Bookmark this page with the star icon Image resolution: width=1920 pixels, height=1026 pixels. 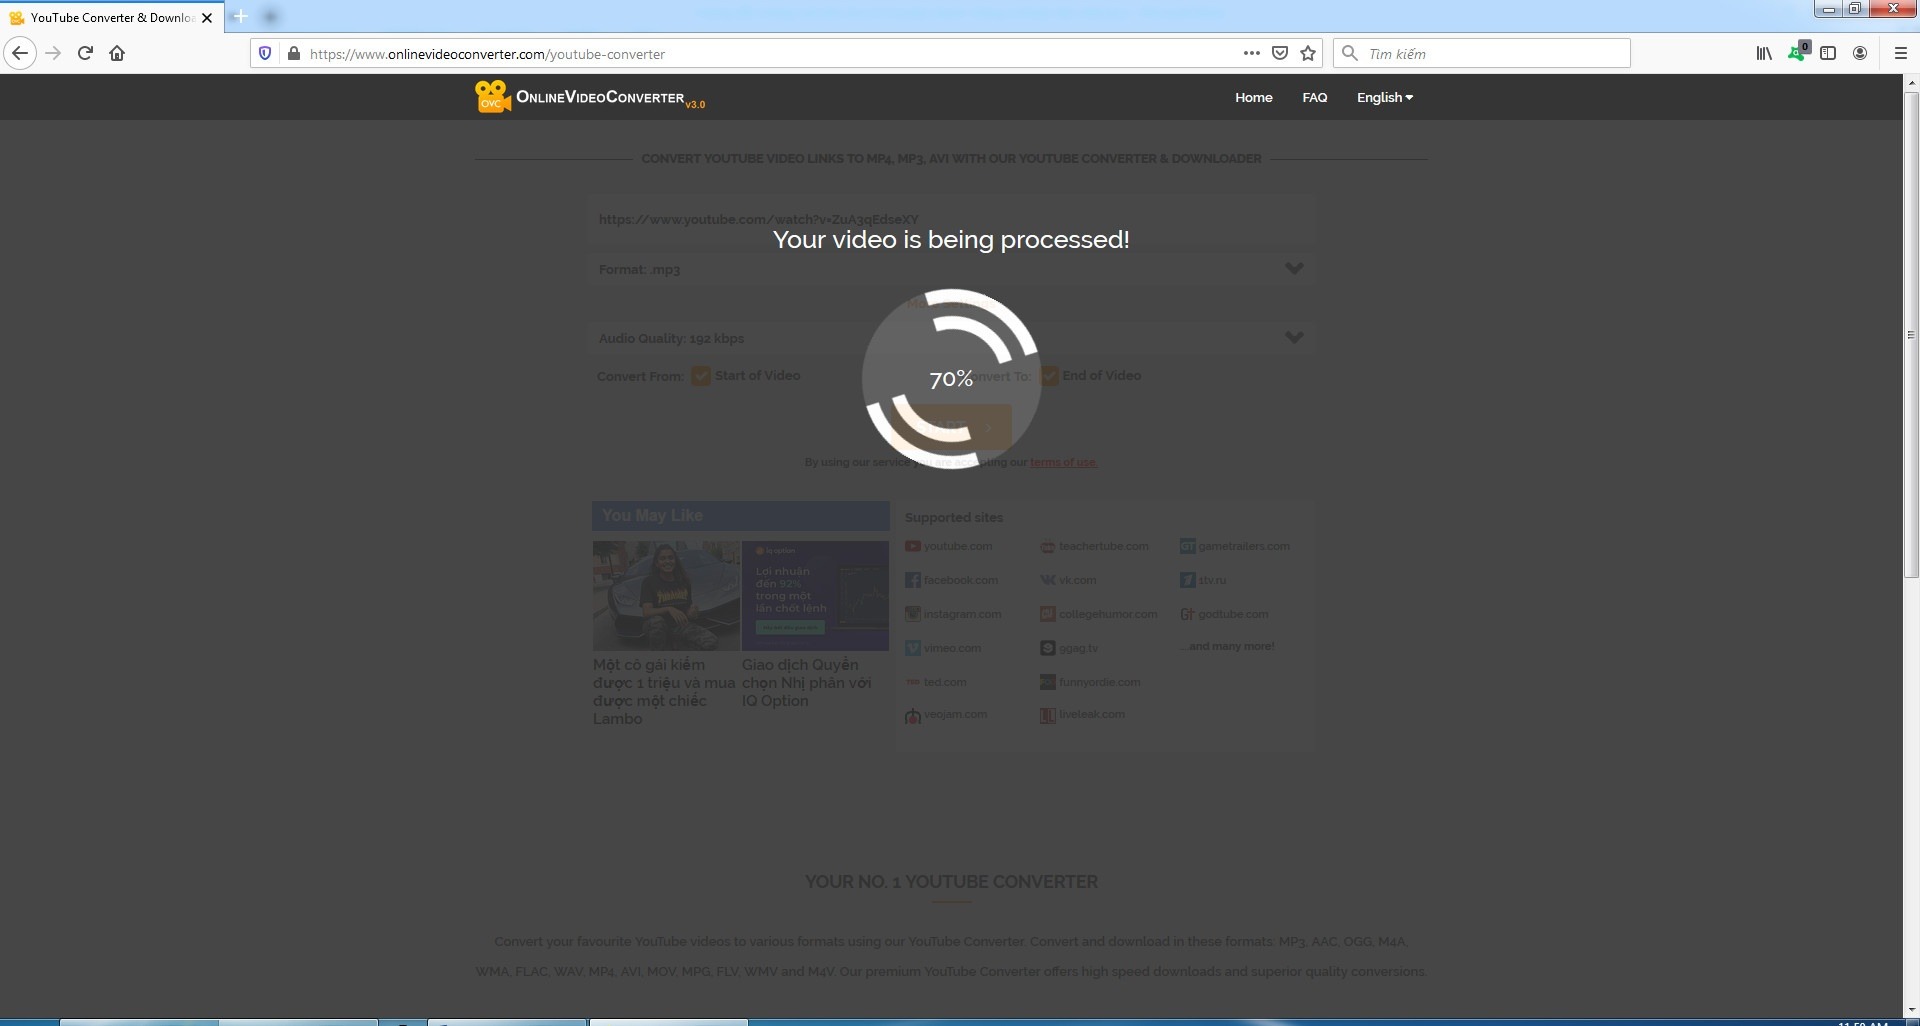1308,53
